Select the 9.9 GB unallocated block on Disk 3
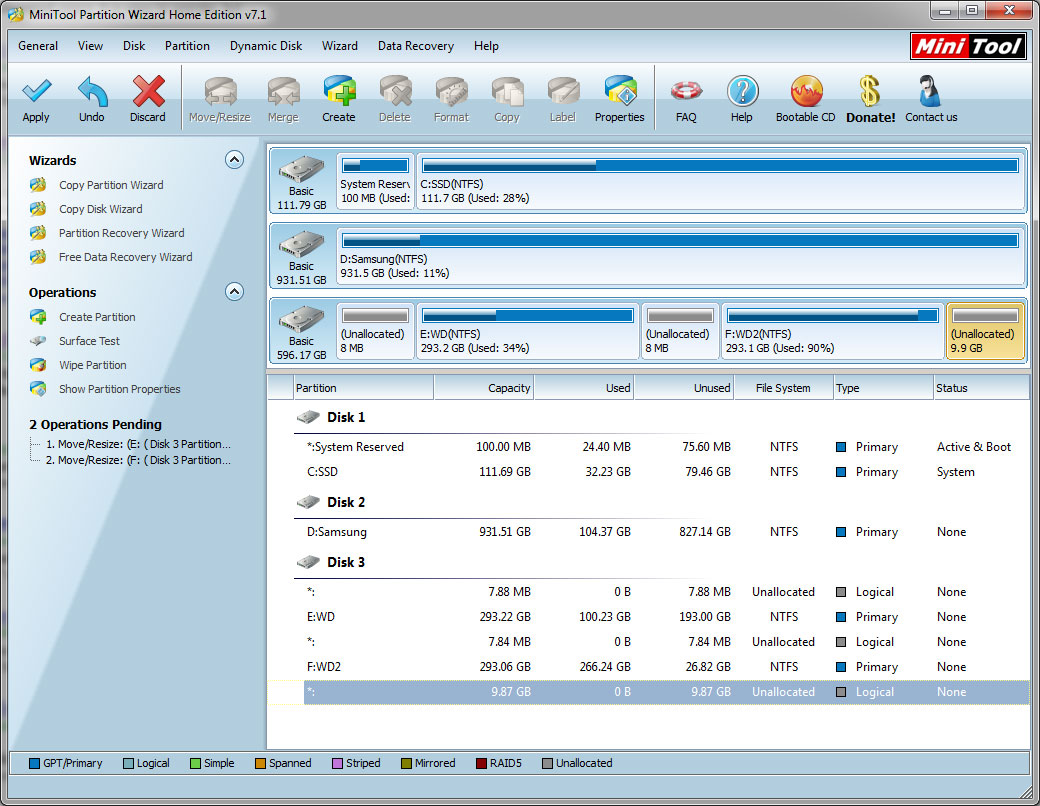The width and height of the screenshot is (1040, 806). [985, 332]
